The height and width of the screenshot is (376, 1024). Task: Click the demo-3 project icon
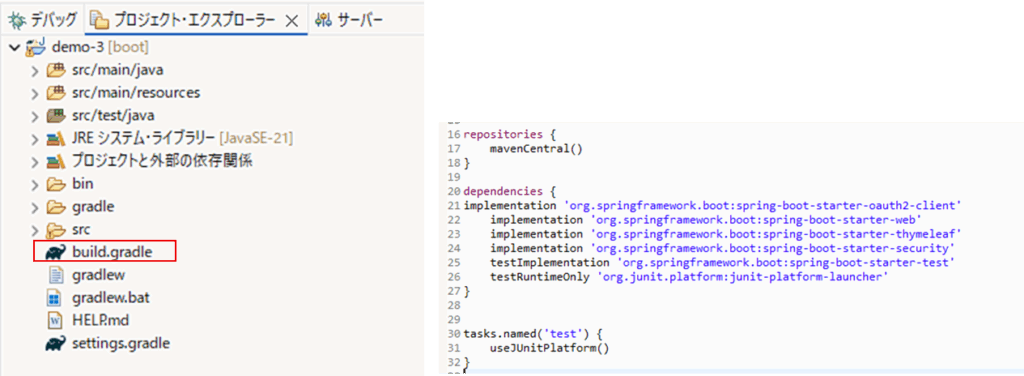click(x=35, y=47)
